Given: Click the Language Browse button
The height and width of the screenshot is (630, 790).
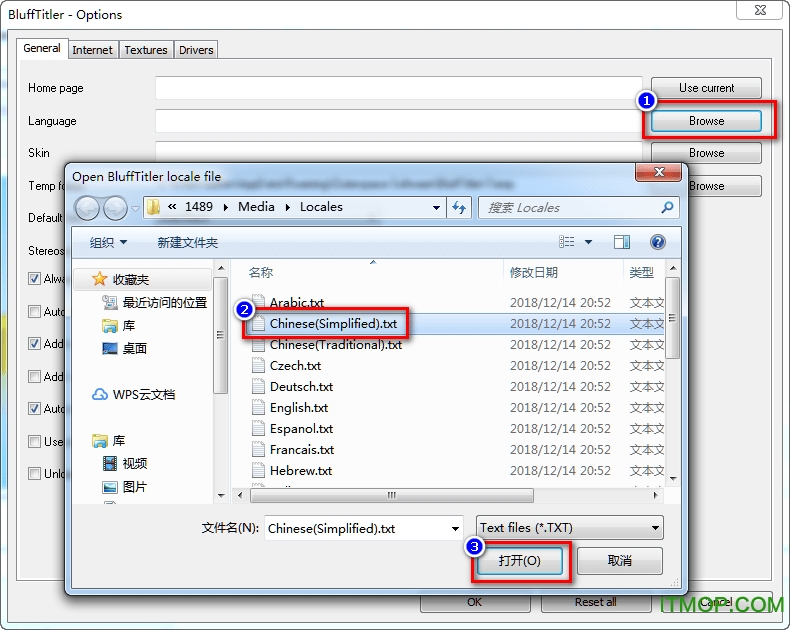Looking at the screenshot, I should 706,121.
